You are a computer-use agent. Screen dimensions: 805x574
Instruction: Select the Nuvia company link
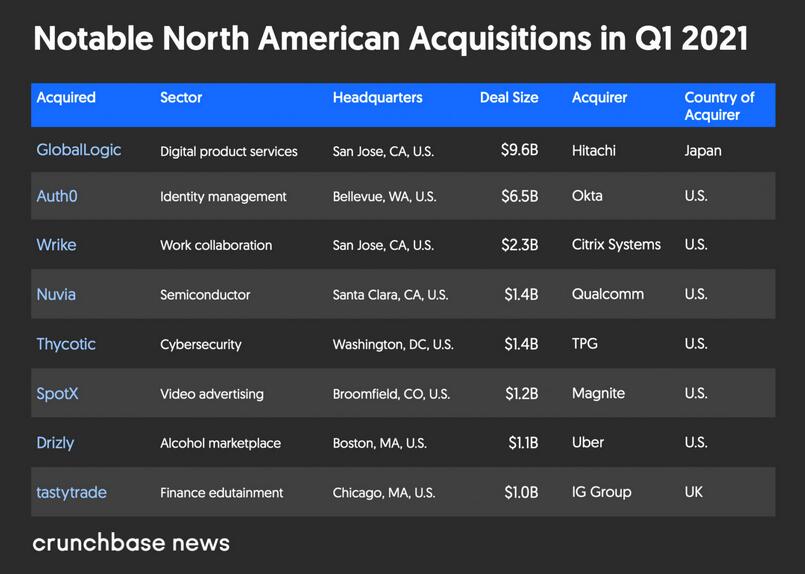56,294
